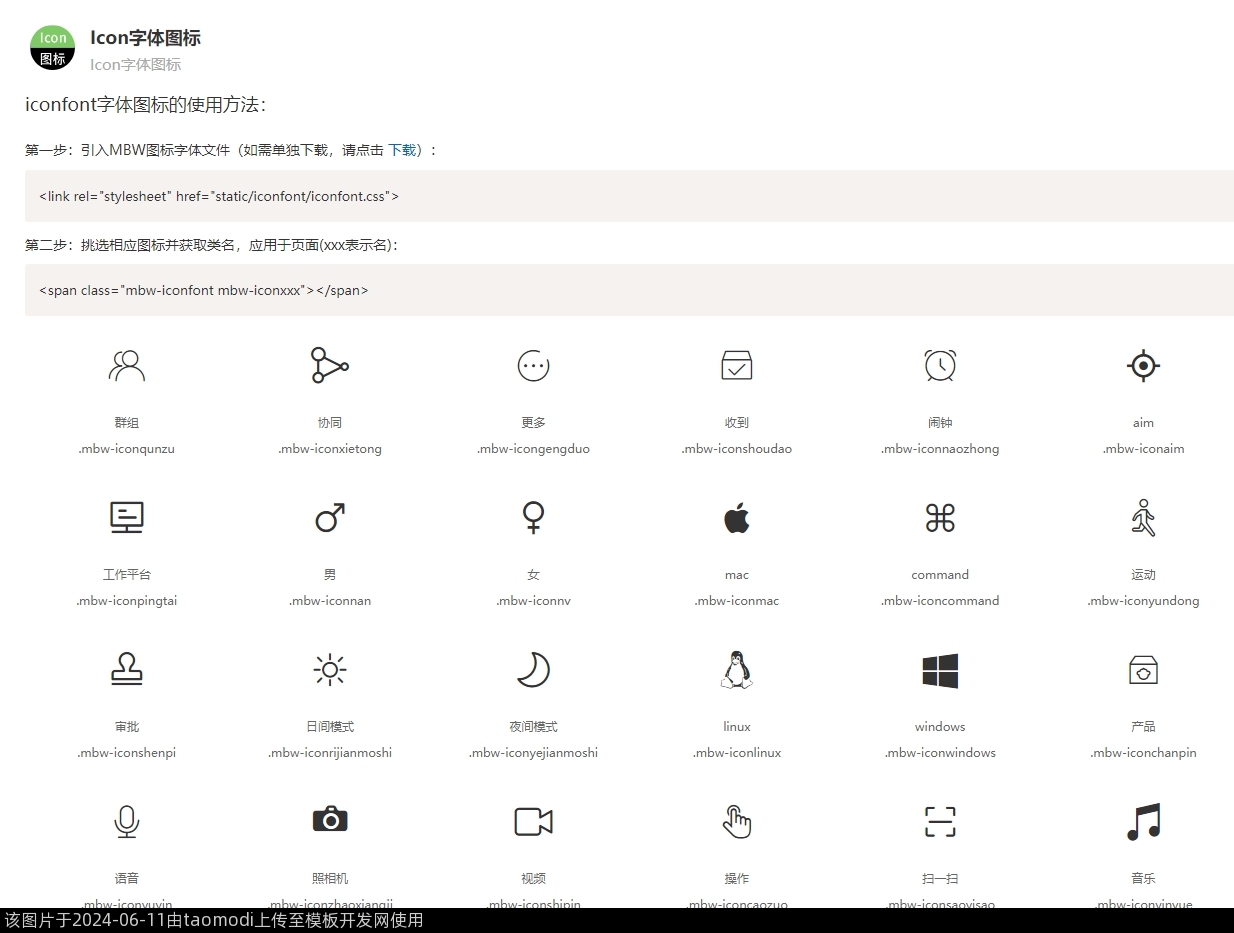The width and height of the screenshot is (1234, 933).
Task: Select the 日间模式 sun day mode icon
Action: click(329, 669)
